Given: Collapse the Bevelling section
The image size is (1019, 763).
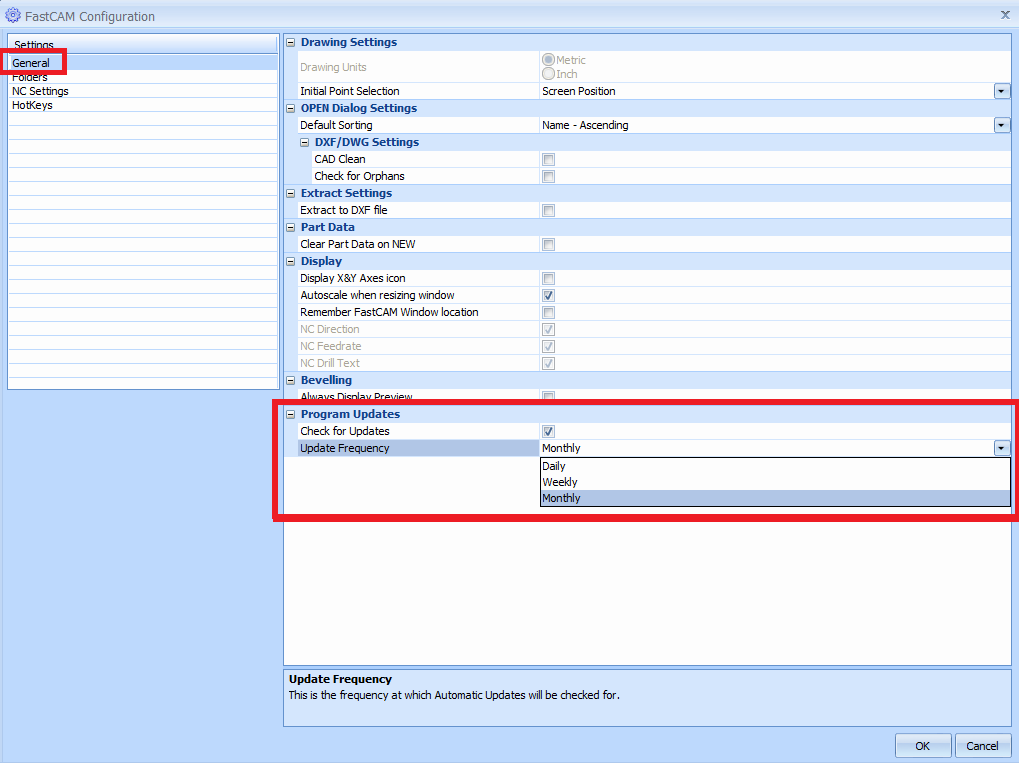Looking at the screenshot, I should point(290,380).
